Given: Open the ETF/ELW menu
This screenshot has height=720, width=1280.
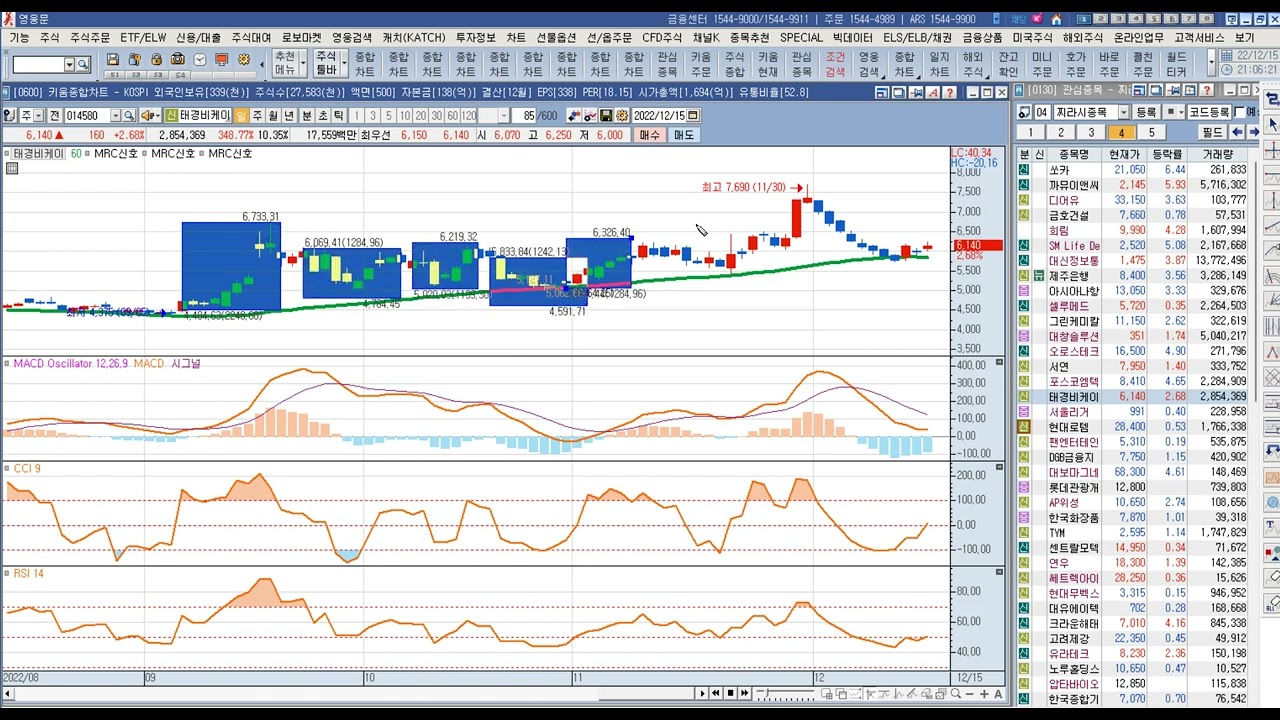Looking at the screenshot, I should point(143,37).
